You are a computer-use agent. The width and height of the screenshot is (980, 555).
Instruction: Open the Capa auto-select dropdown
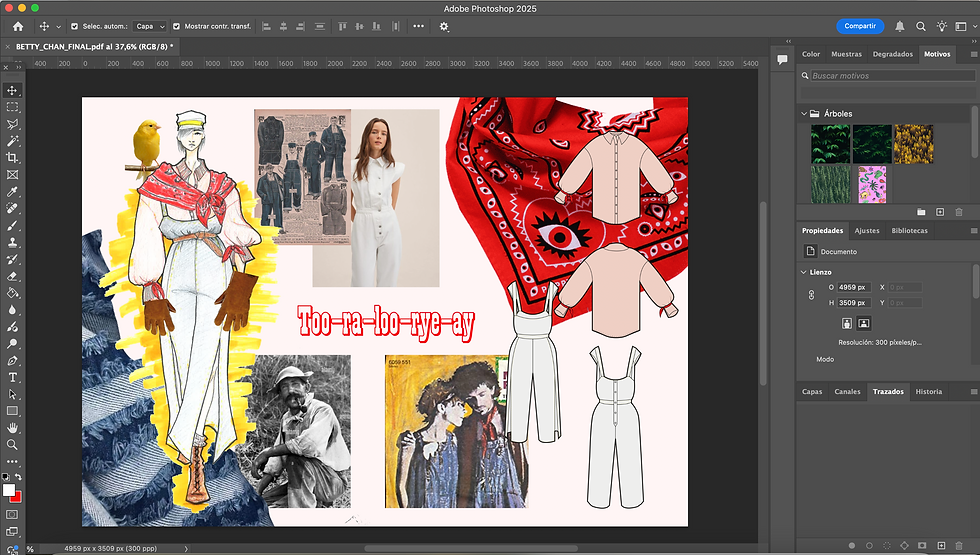point(150,26)
